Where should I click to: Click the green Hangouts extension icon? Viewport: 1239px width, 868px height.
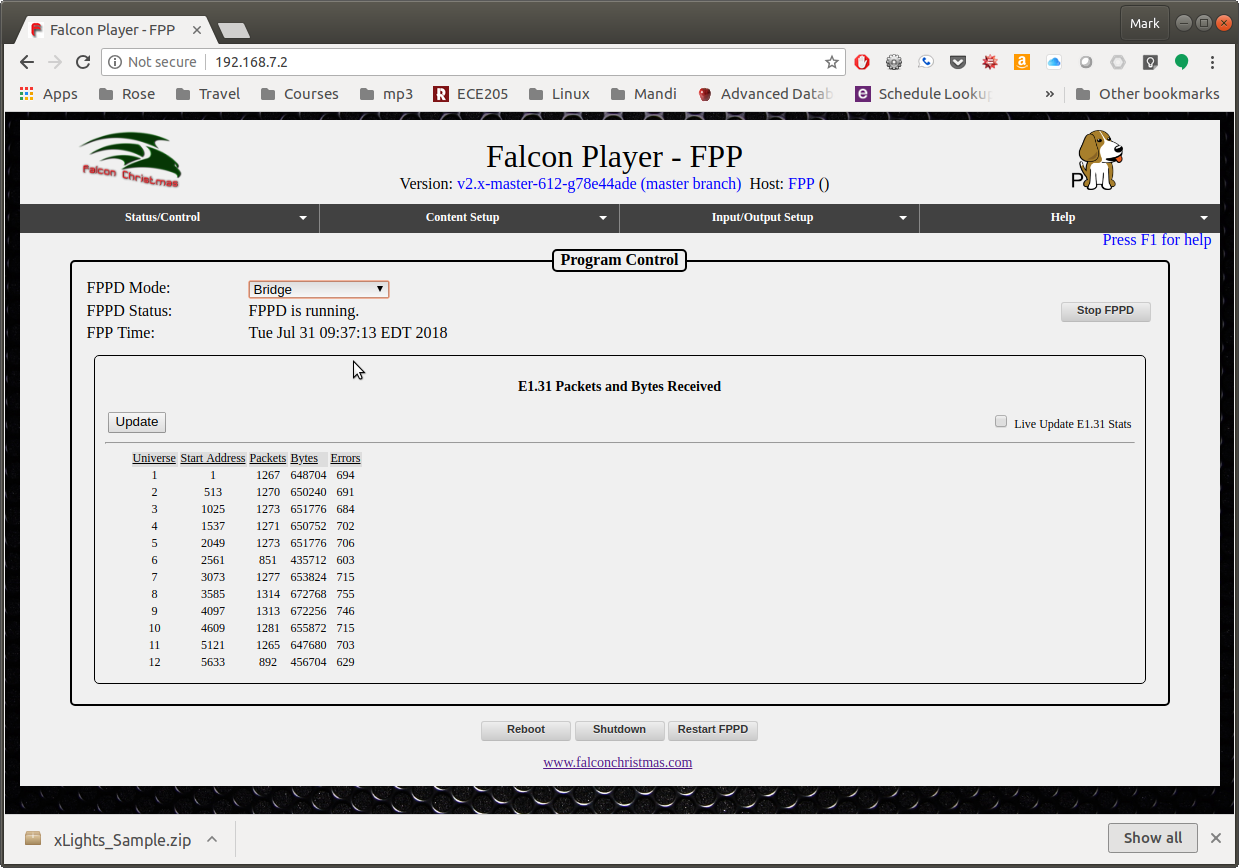[x=1181, y=62]
